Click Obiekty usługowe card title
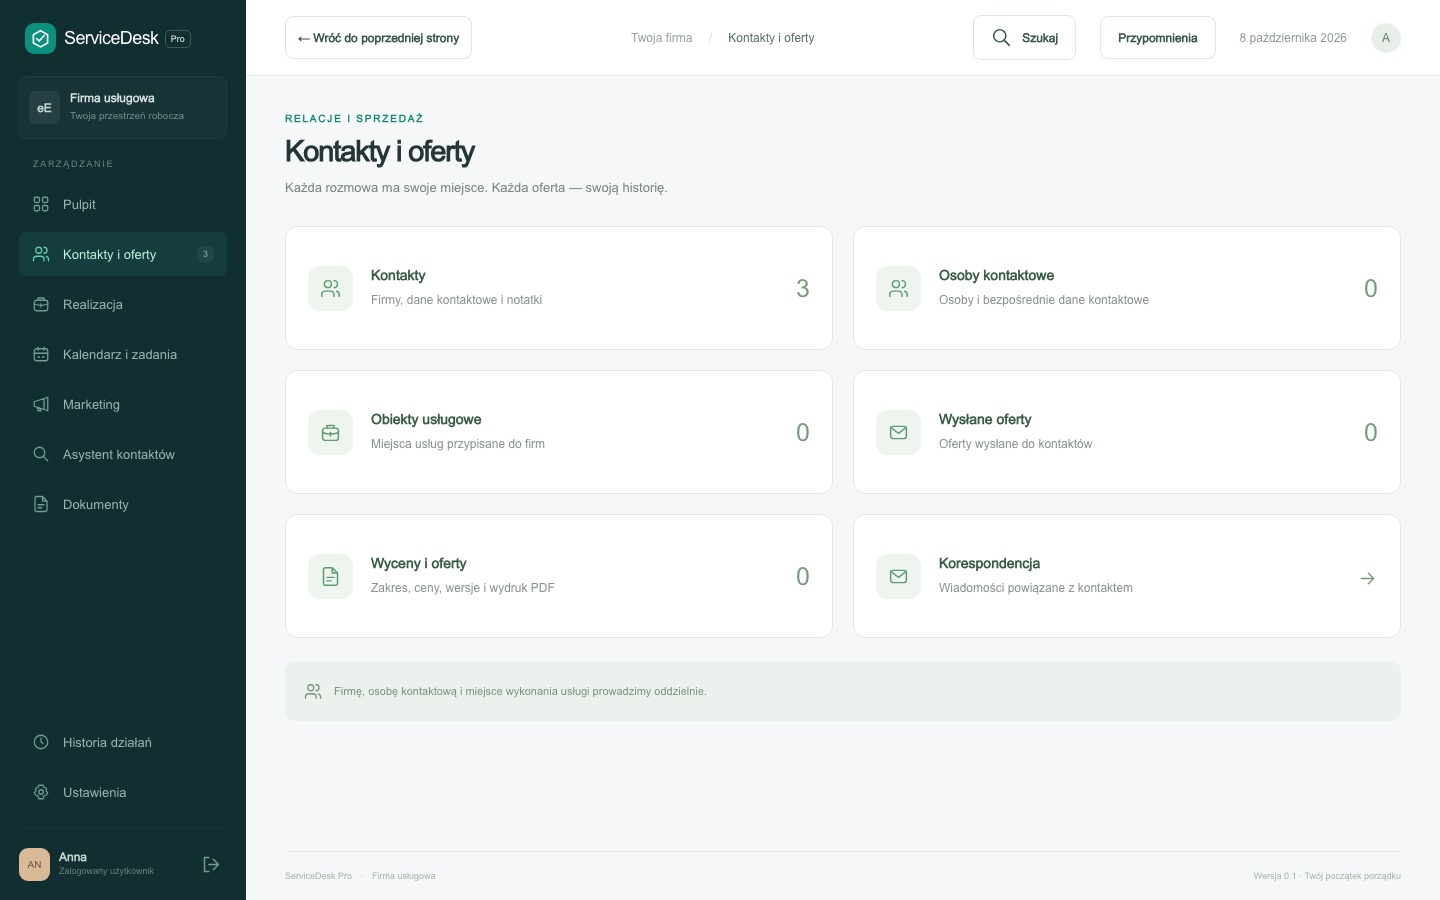The image size is (1440, 900). click(426, 419)
